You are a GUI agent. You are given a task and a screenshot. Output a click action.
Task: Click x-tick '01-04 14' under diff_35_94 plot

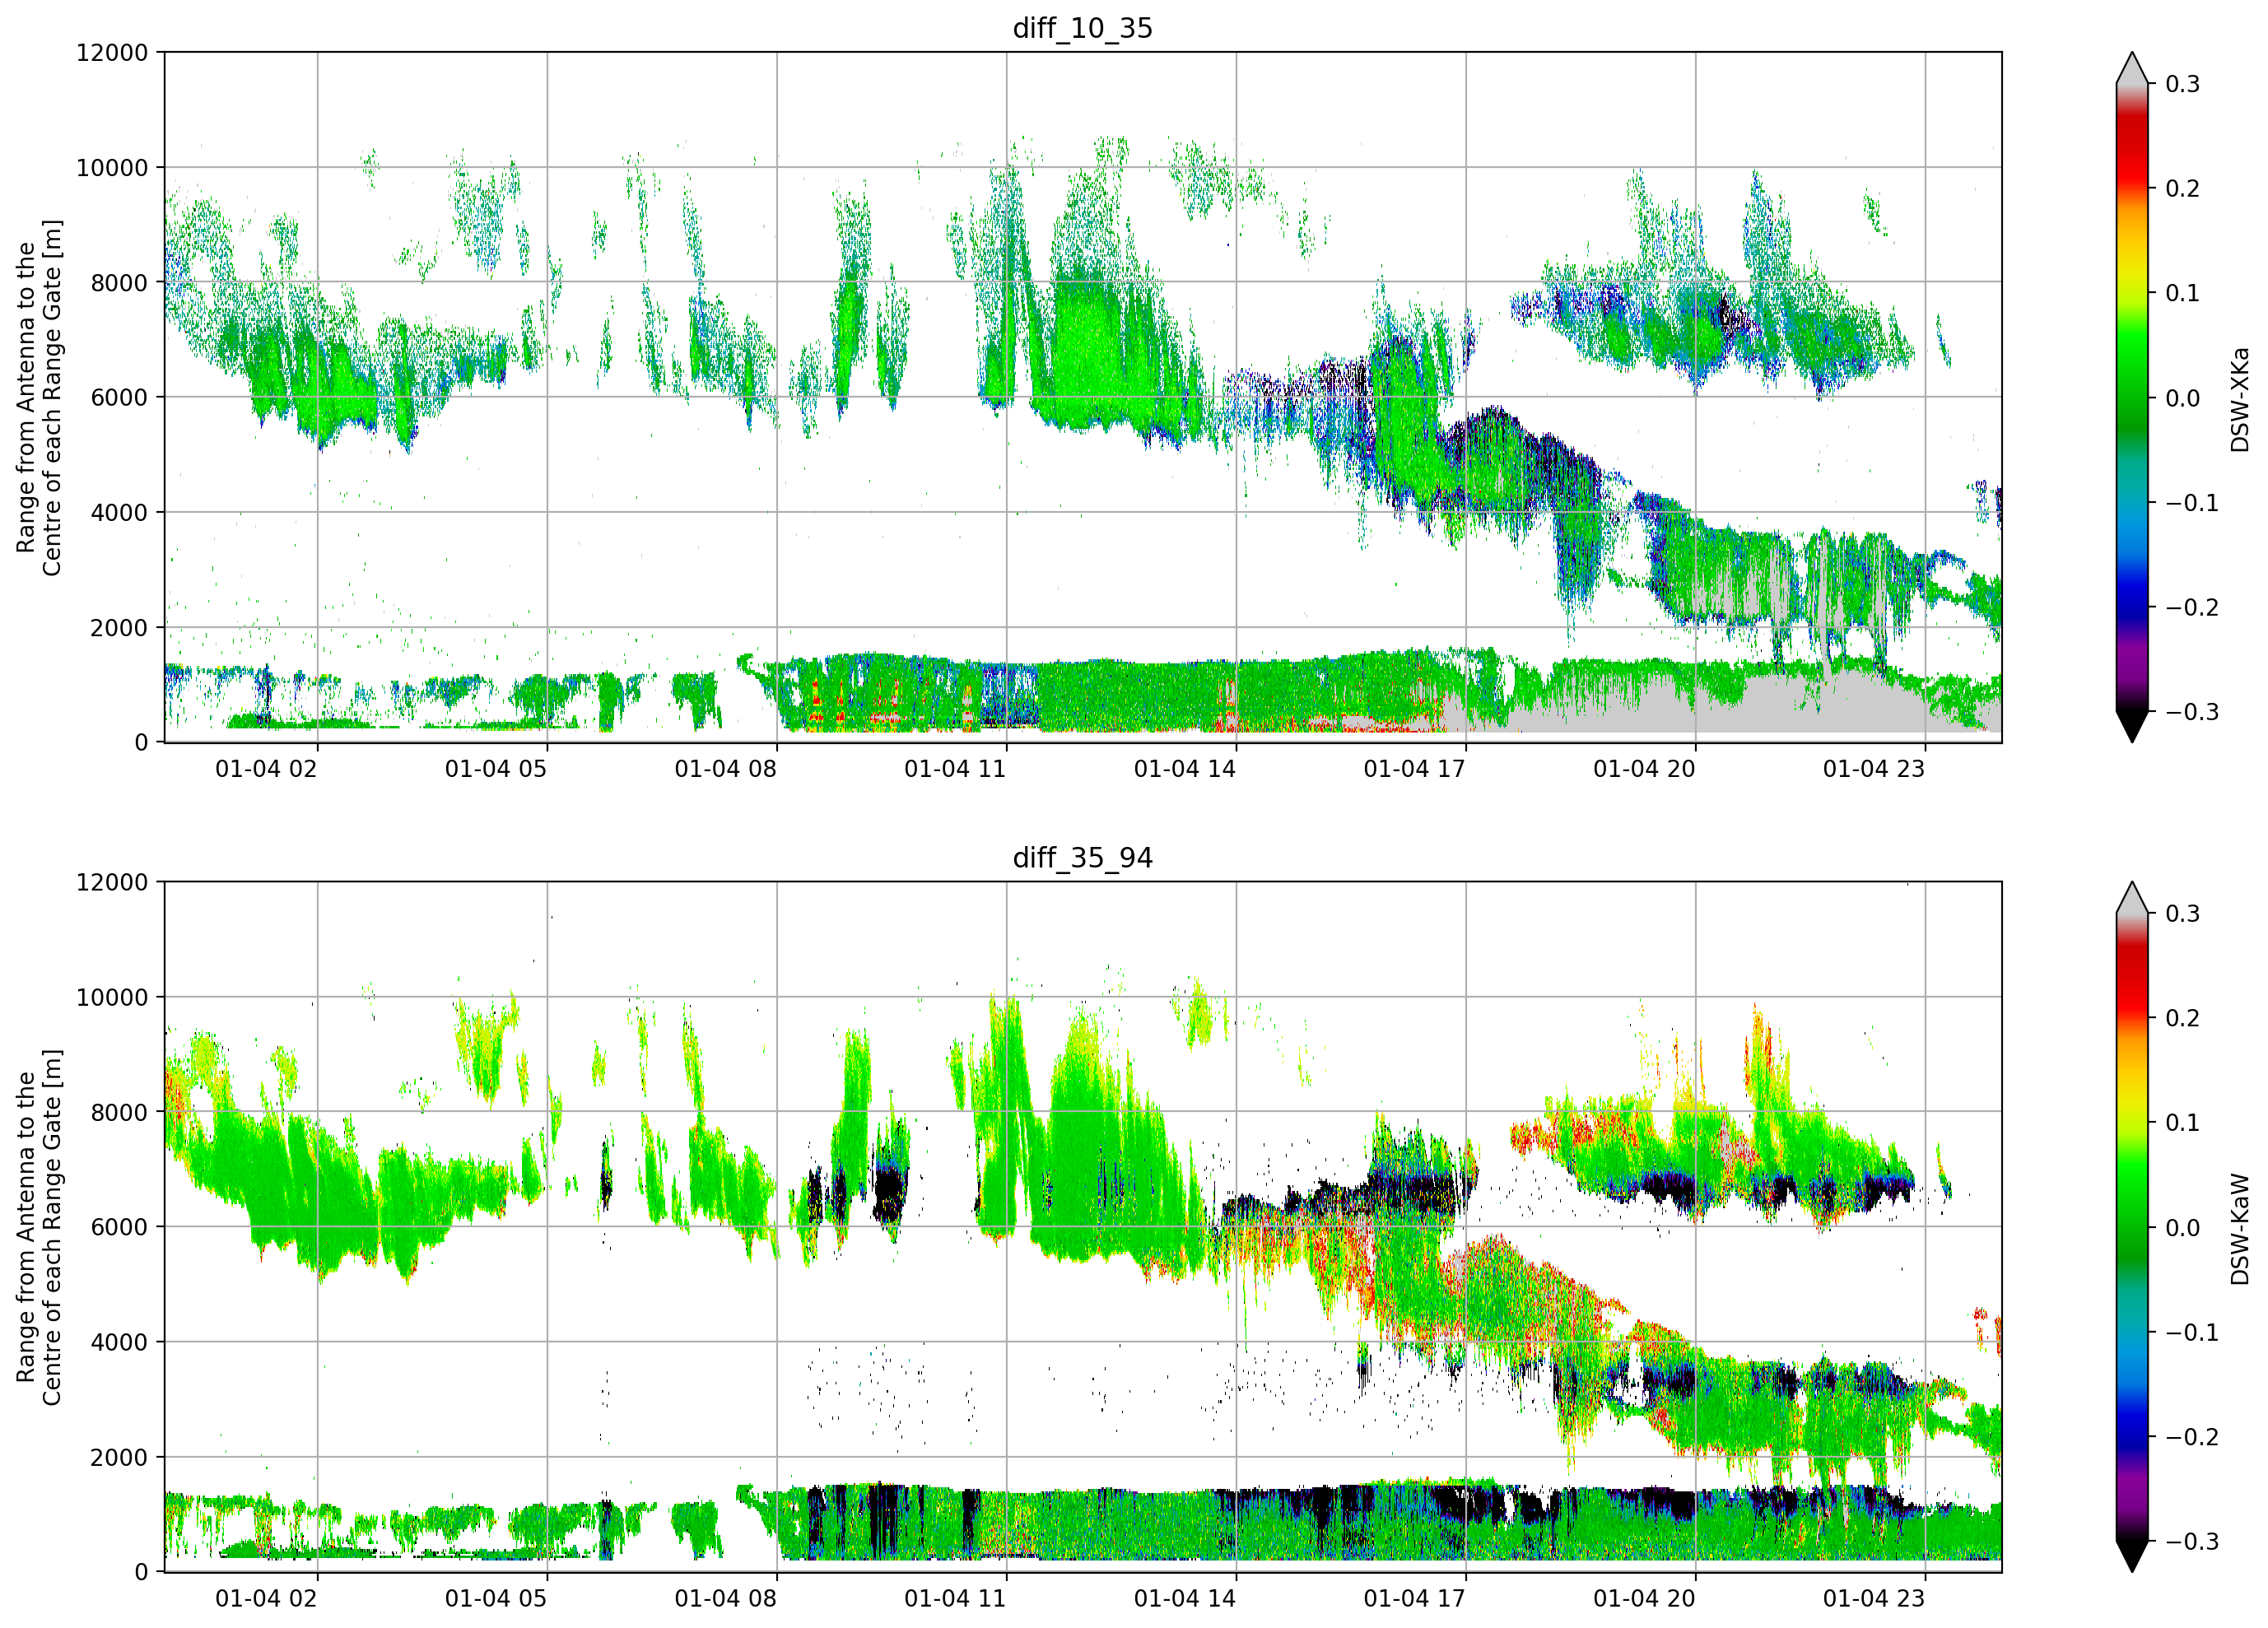coord(1185,1598)
